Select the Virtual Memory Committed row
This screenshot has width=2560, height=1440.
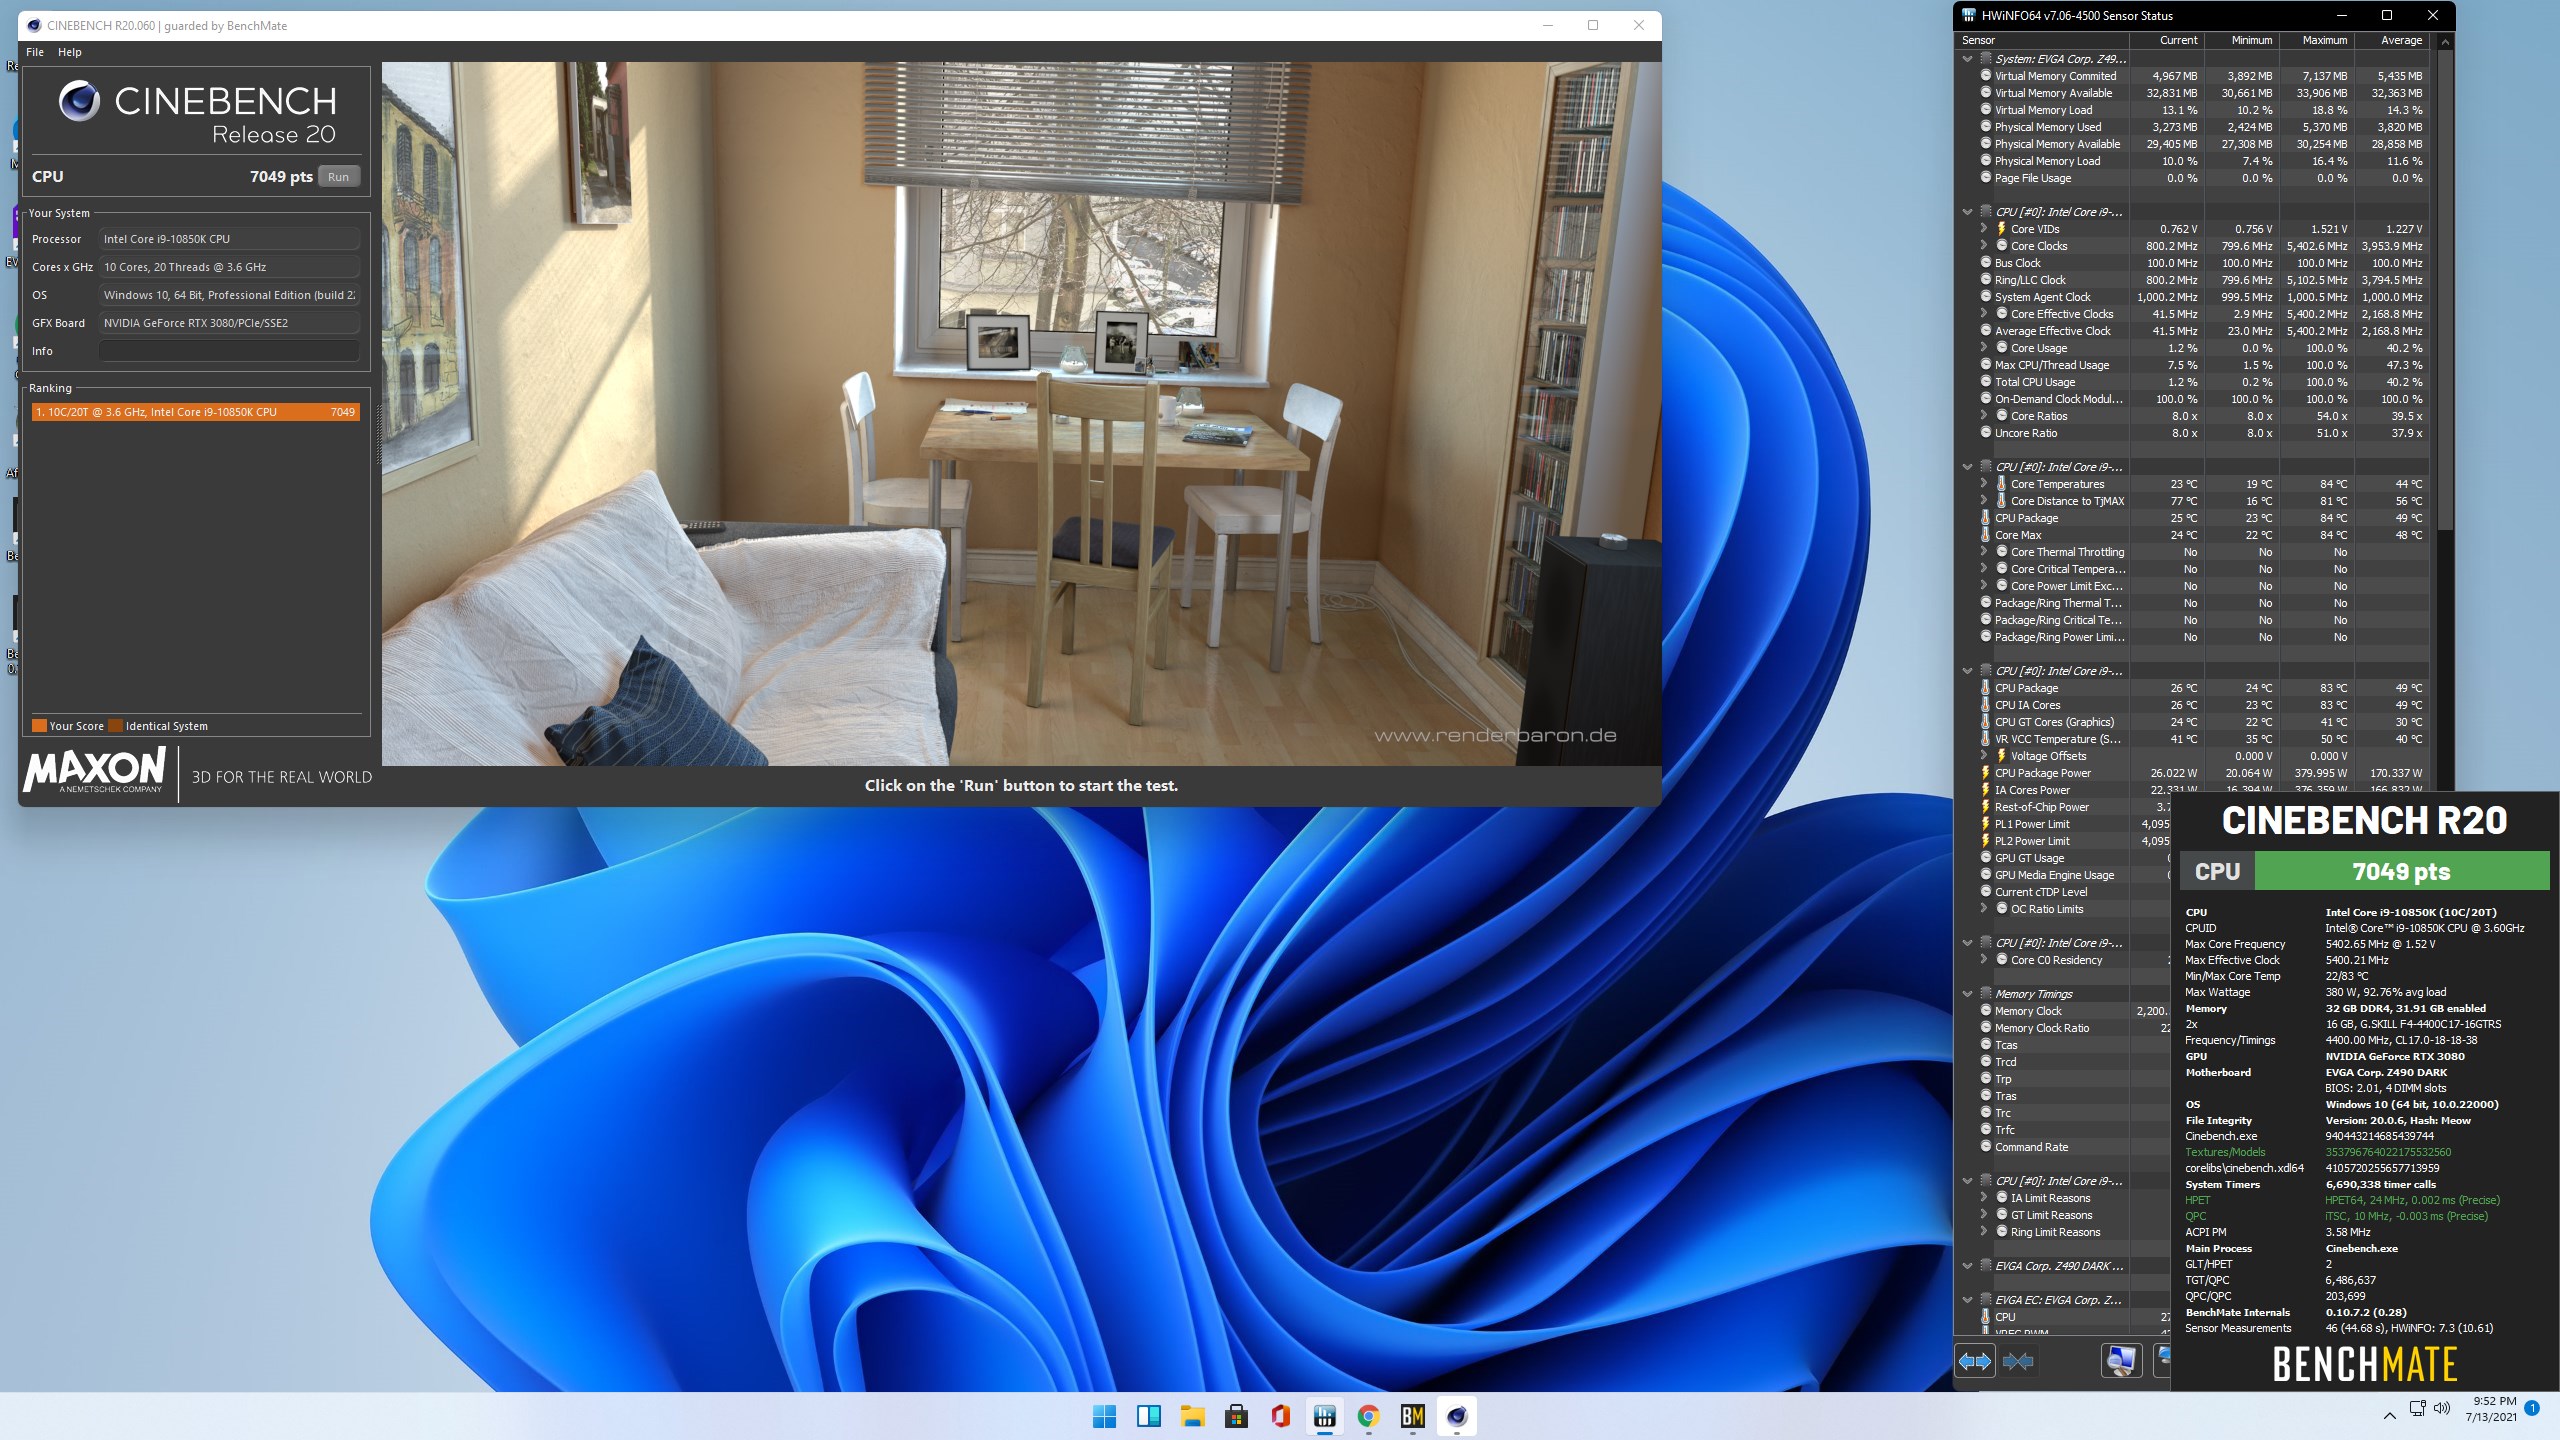point(2192,76)
